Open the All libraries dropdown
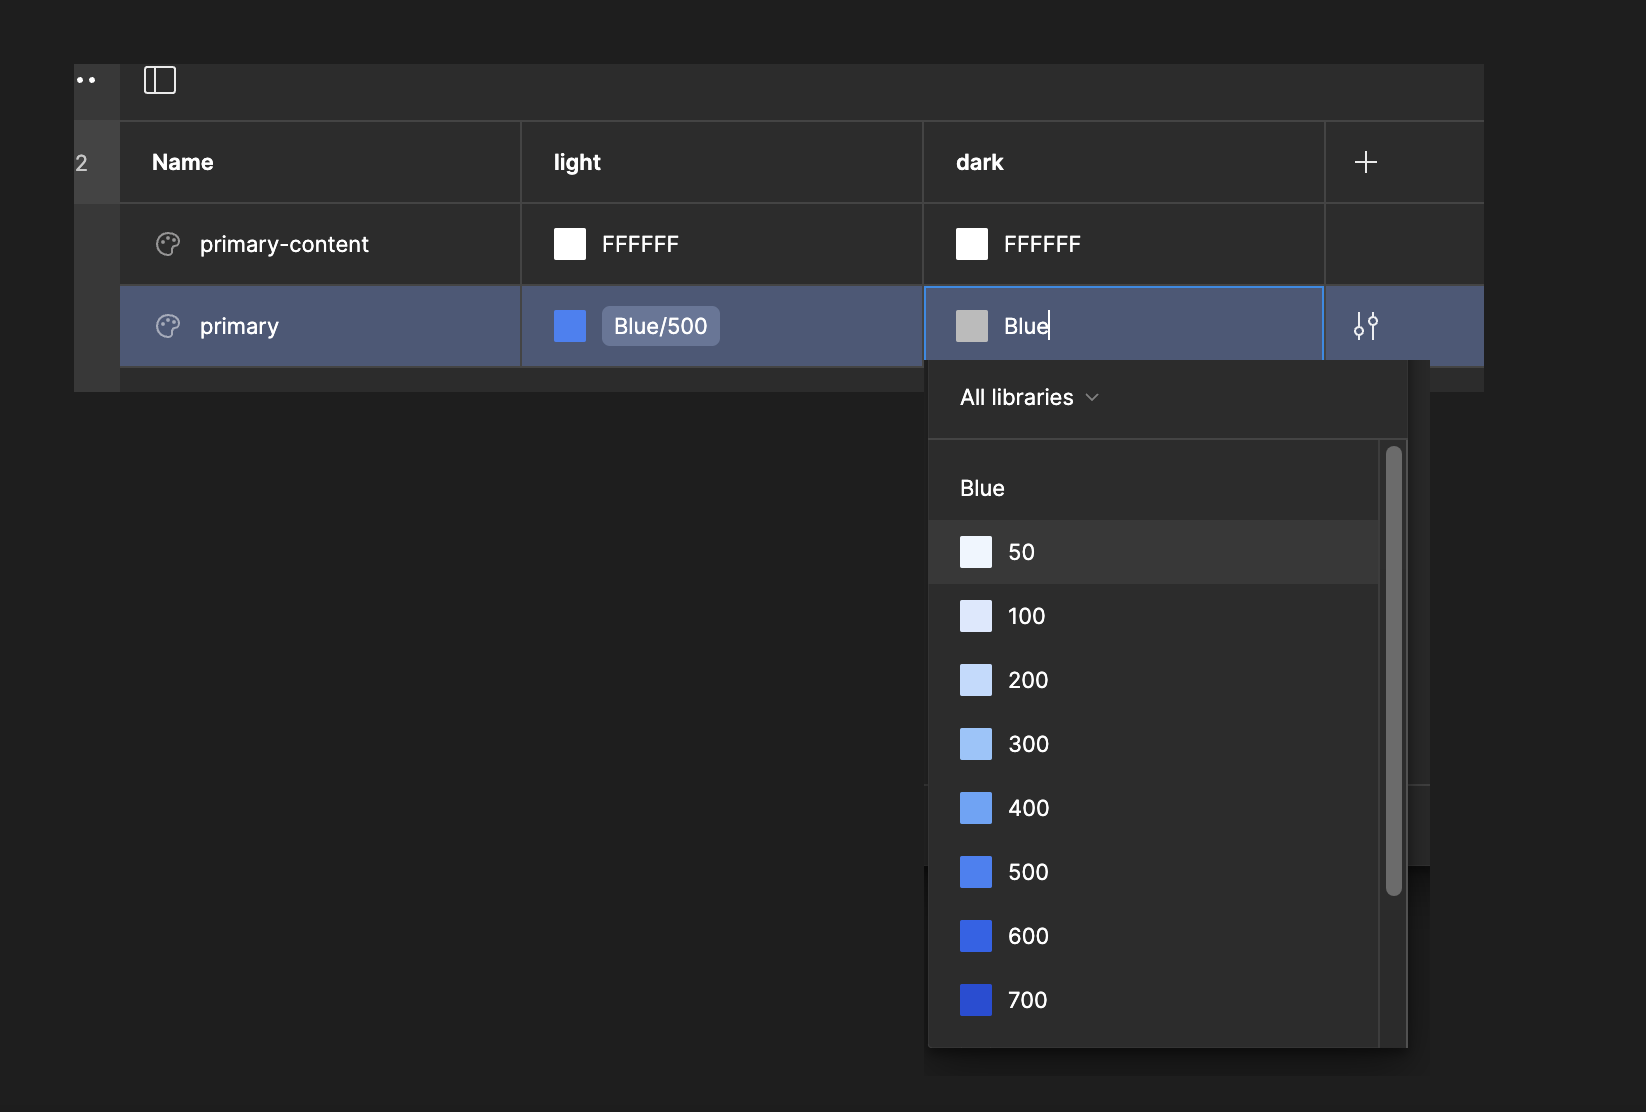Screen dimensions: 1646x1112 click(x=1029, y=397)
